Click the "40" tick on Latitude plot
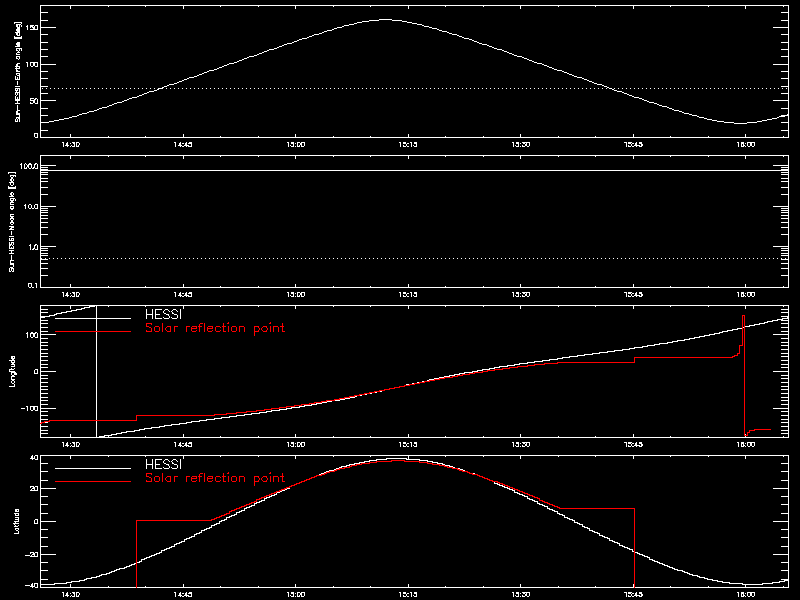Viewport: 800px width, 600px height. [x=34, y=458]
